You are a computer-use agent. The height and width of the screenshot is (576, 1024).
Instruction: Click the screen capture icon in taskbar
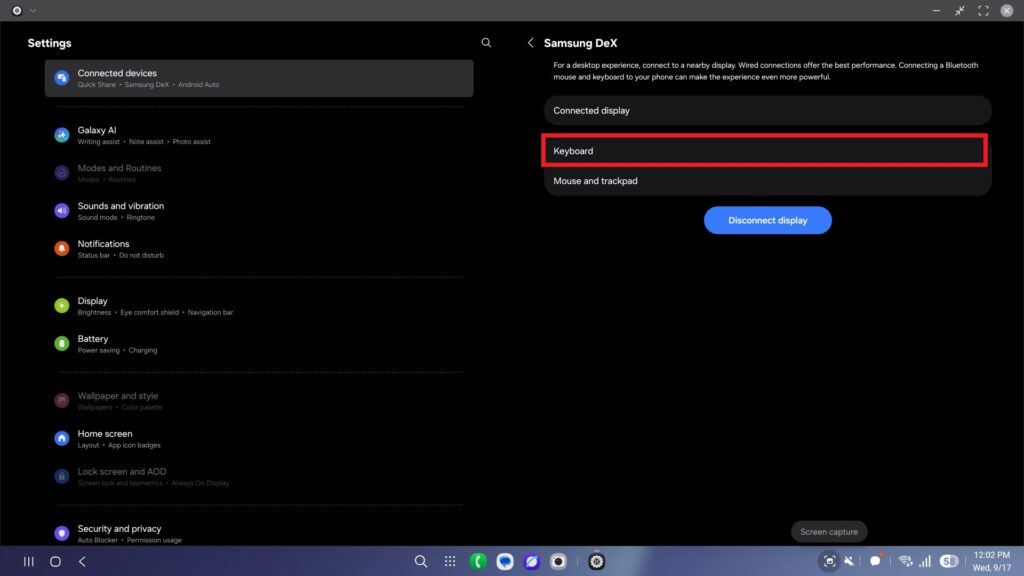[x=829, y=561]
